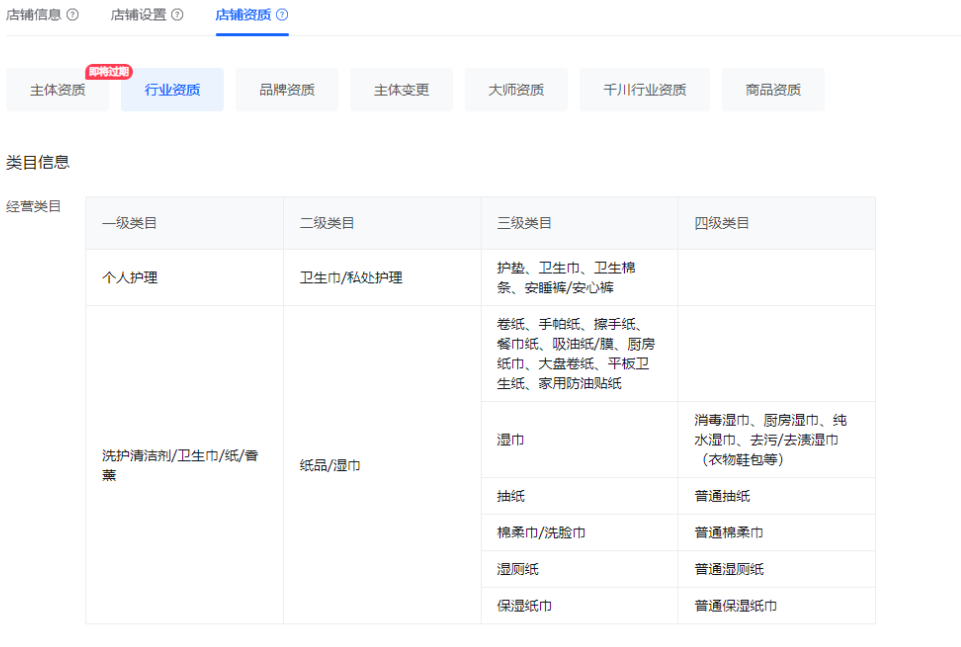Open the 主体资质 sub-tab

point(57,90)
